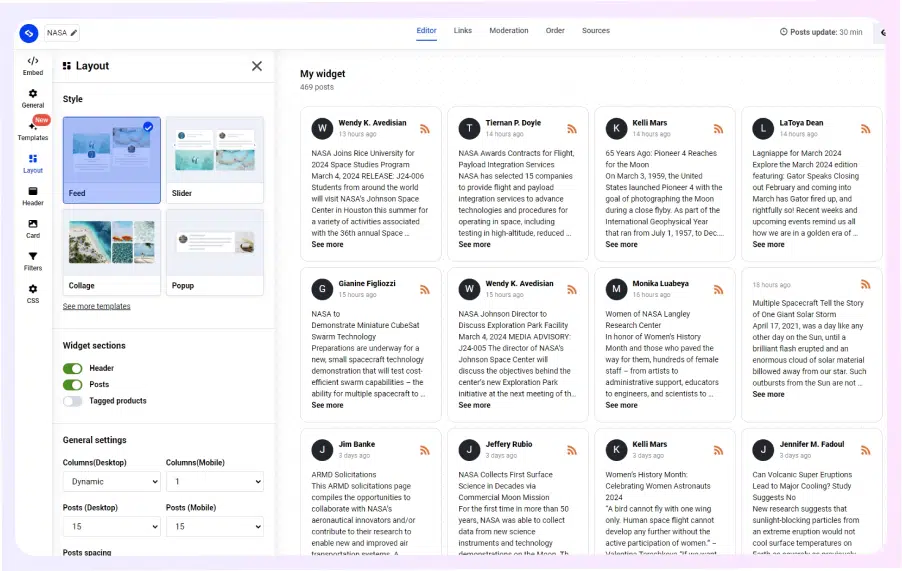
Task: Close the Layout panel
Action: pos(257,66)
